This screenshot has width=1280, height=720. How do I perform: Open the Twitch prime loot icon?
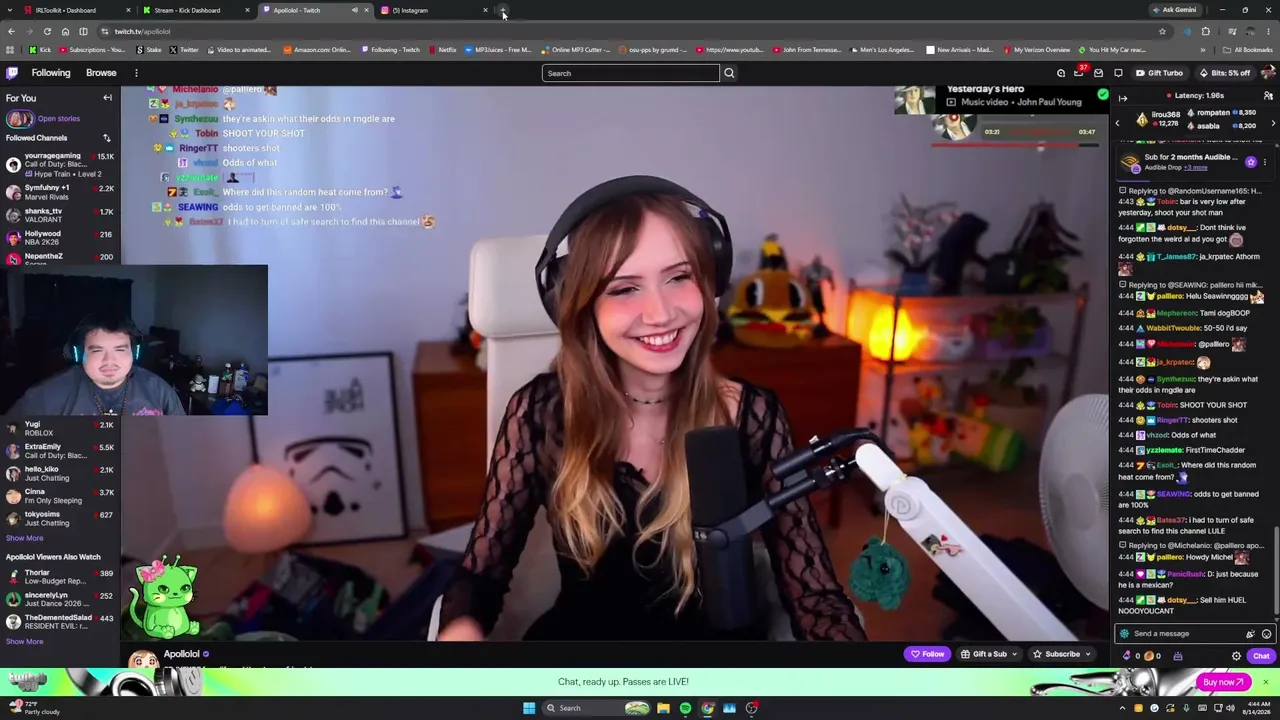point(1061,73)
